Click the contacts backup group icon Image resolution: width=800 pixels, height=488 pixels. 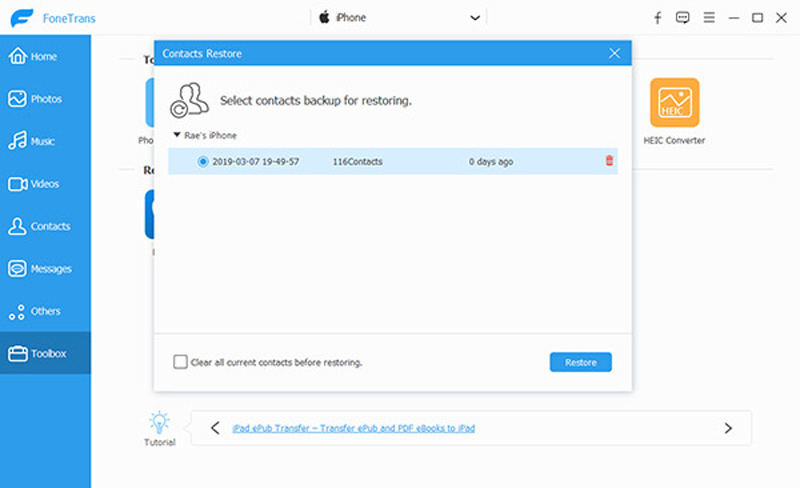pos(189,100)
